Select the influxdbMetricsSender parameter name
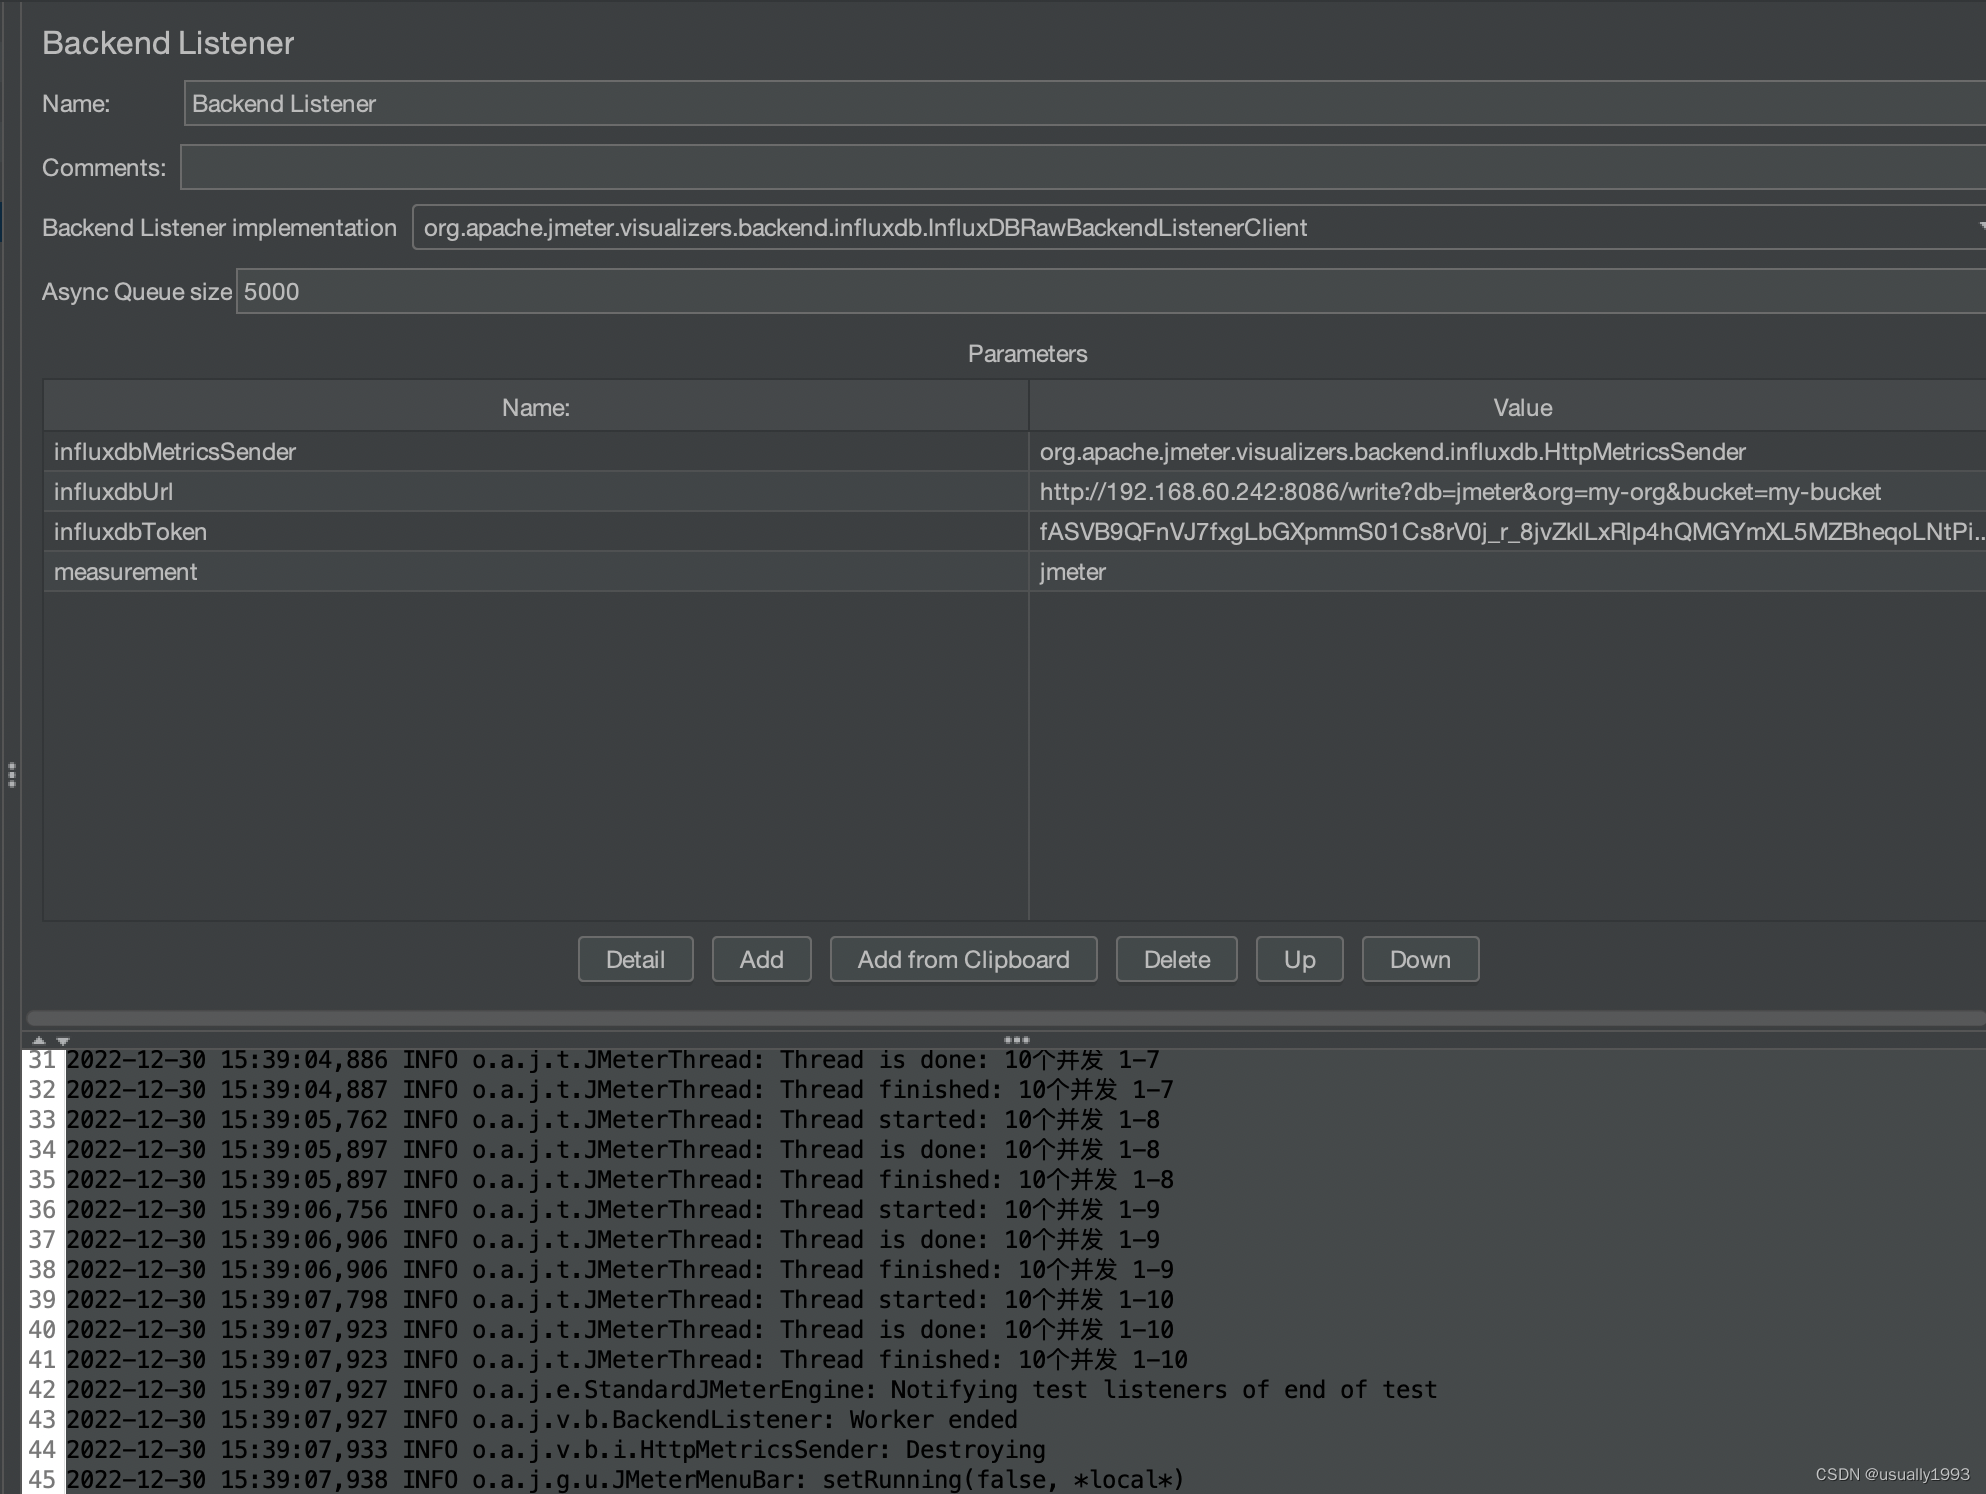This screenshot has width=1986, height=1494. point(536,451)
